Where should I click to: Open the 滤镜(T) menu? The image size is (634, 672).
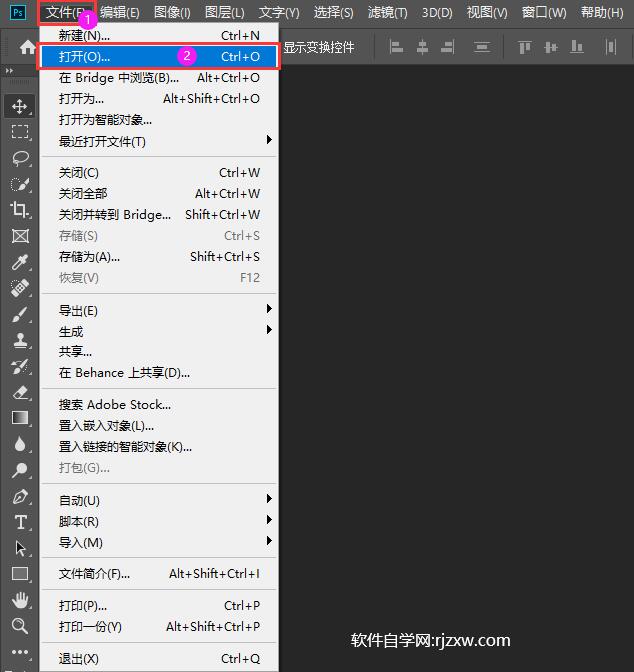pos(388,13)
